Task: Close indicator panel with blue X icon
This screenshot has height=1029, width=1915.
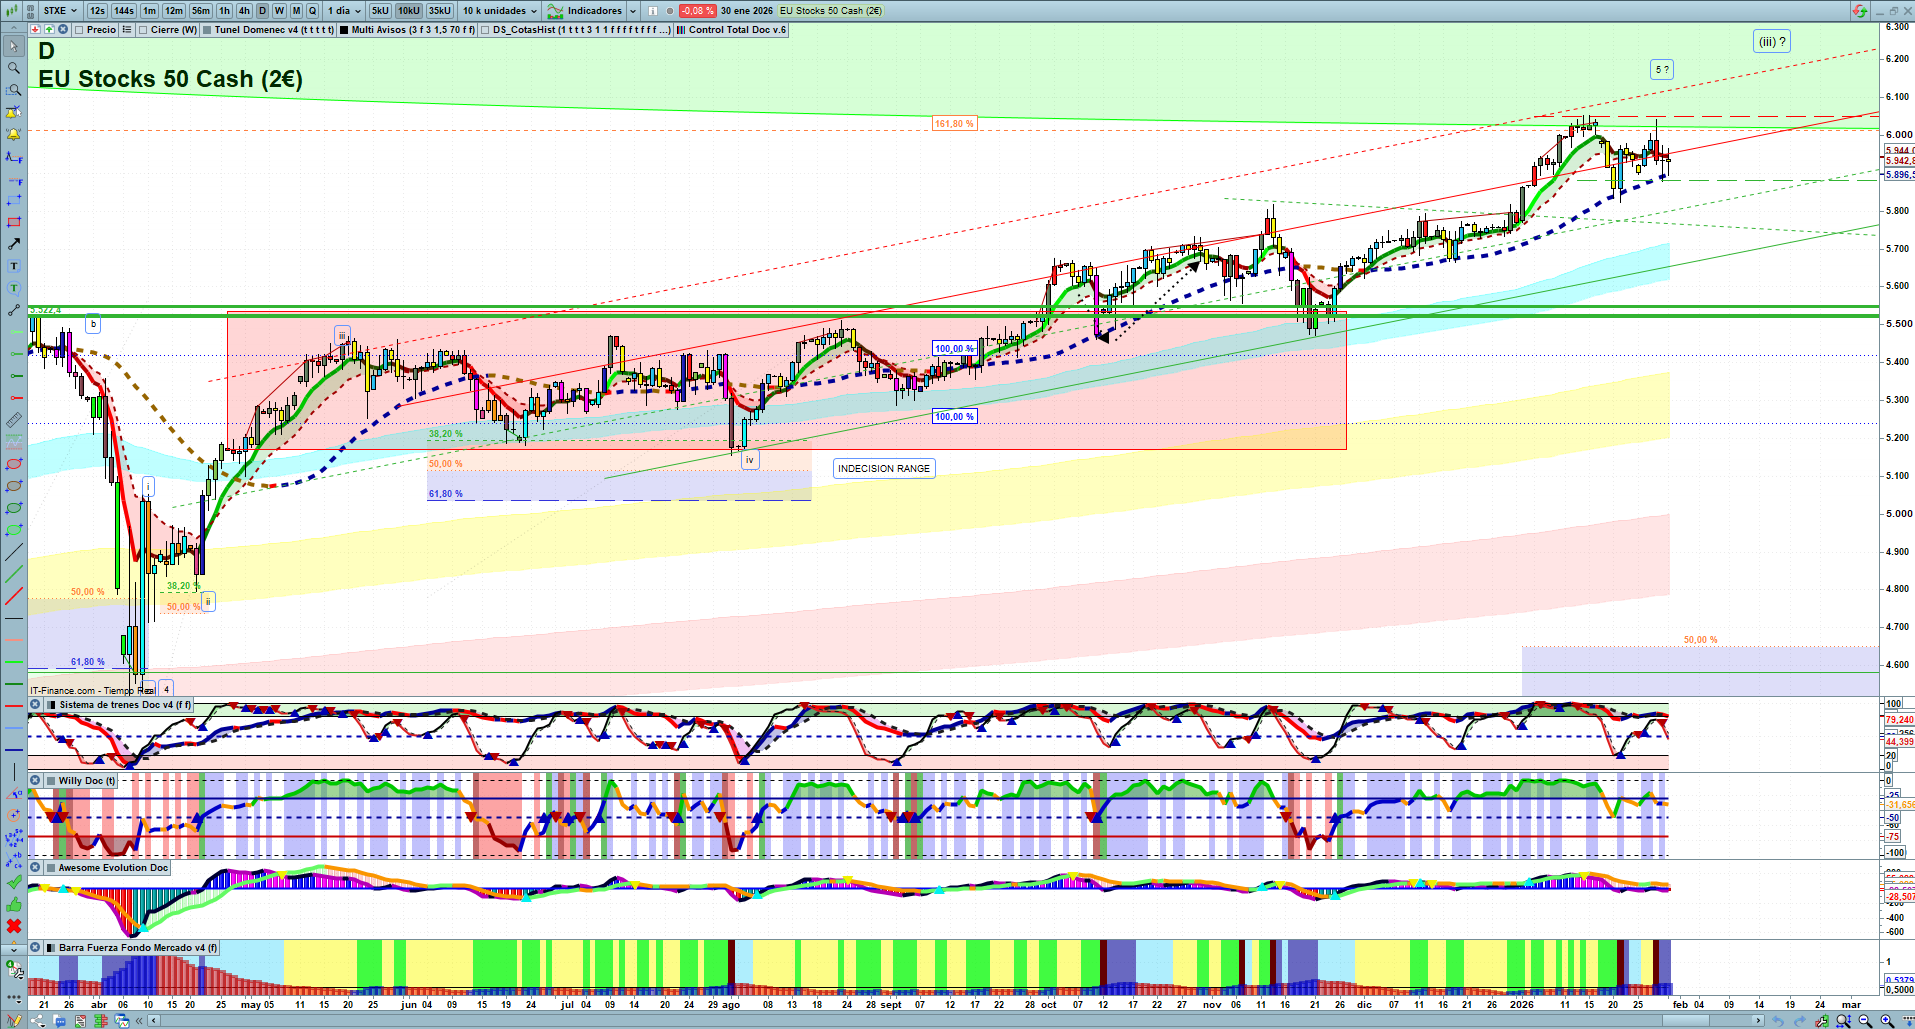Action: point(63,30)
